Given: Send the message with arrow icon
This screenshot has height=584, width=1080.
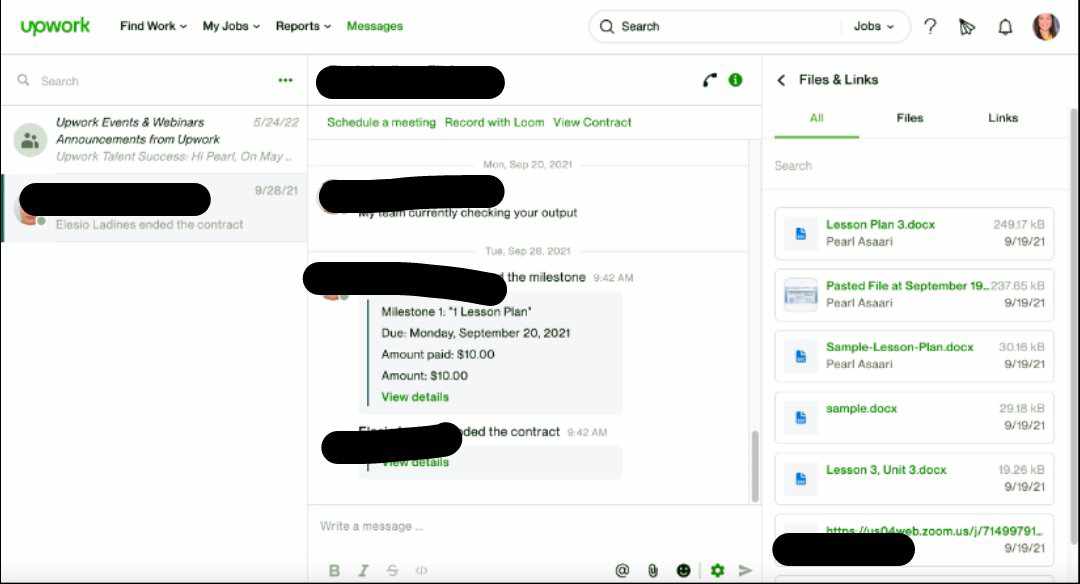Looking at the screenshot, I should [x=745, y=570].
